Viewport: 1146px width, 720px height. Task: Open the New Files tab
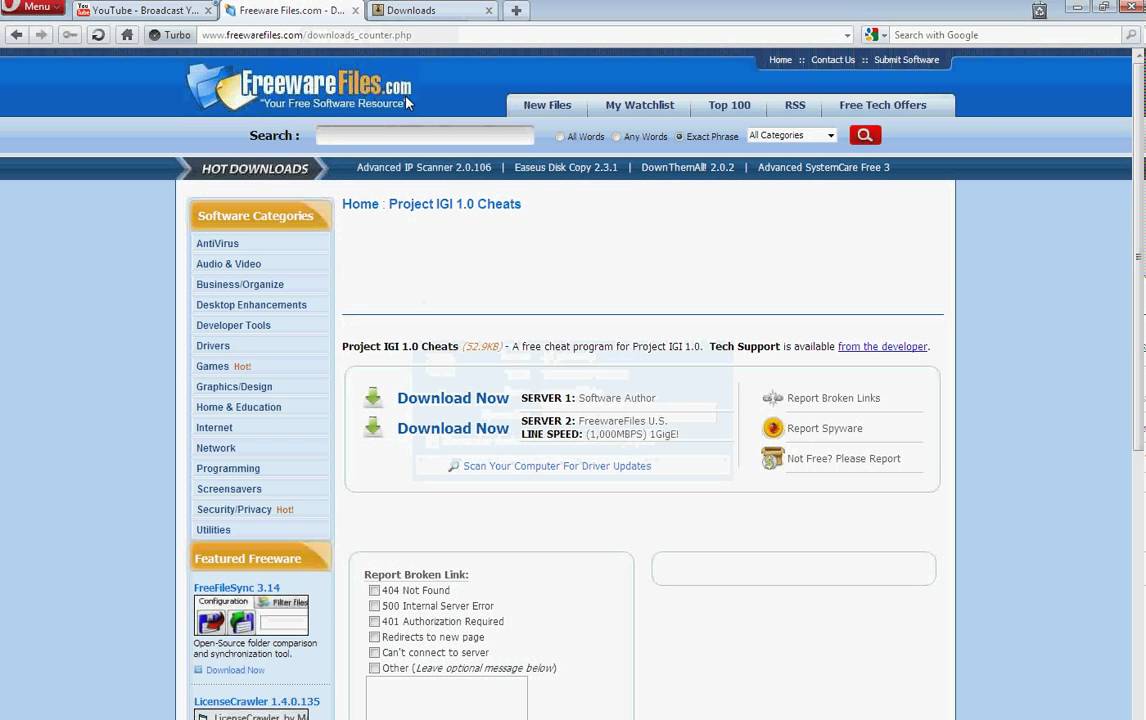[547, 105]
